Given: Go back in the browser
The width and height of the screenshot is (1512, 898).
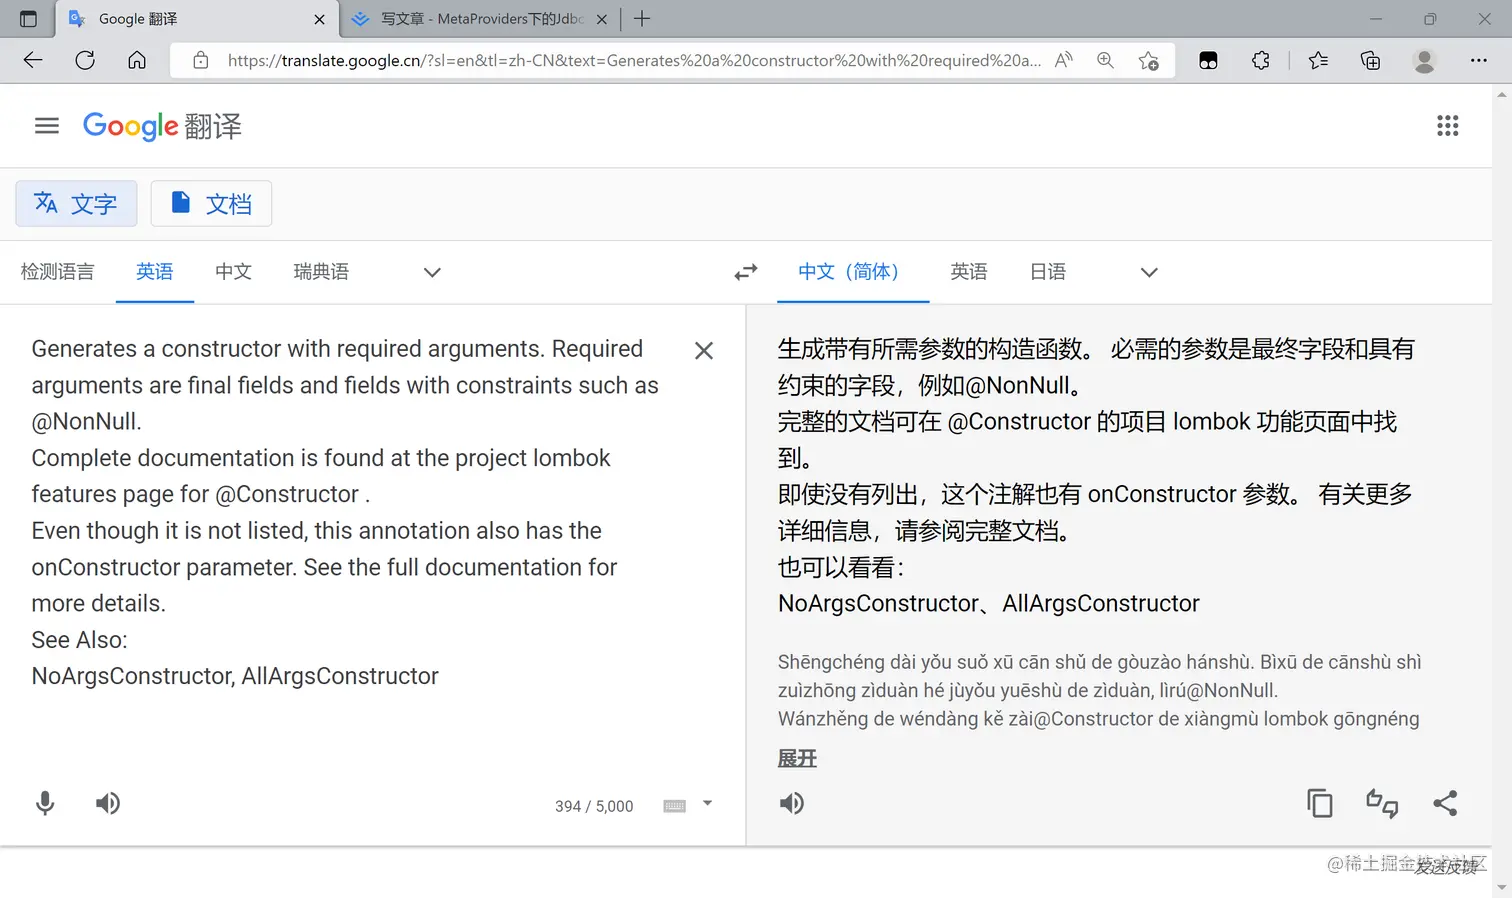Looking at the screenshot, I should pyautogui.click(x=33, y=60).
